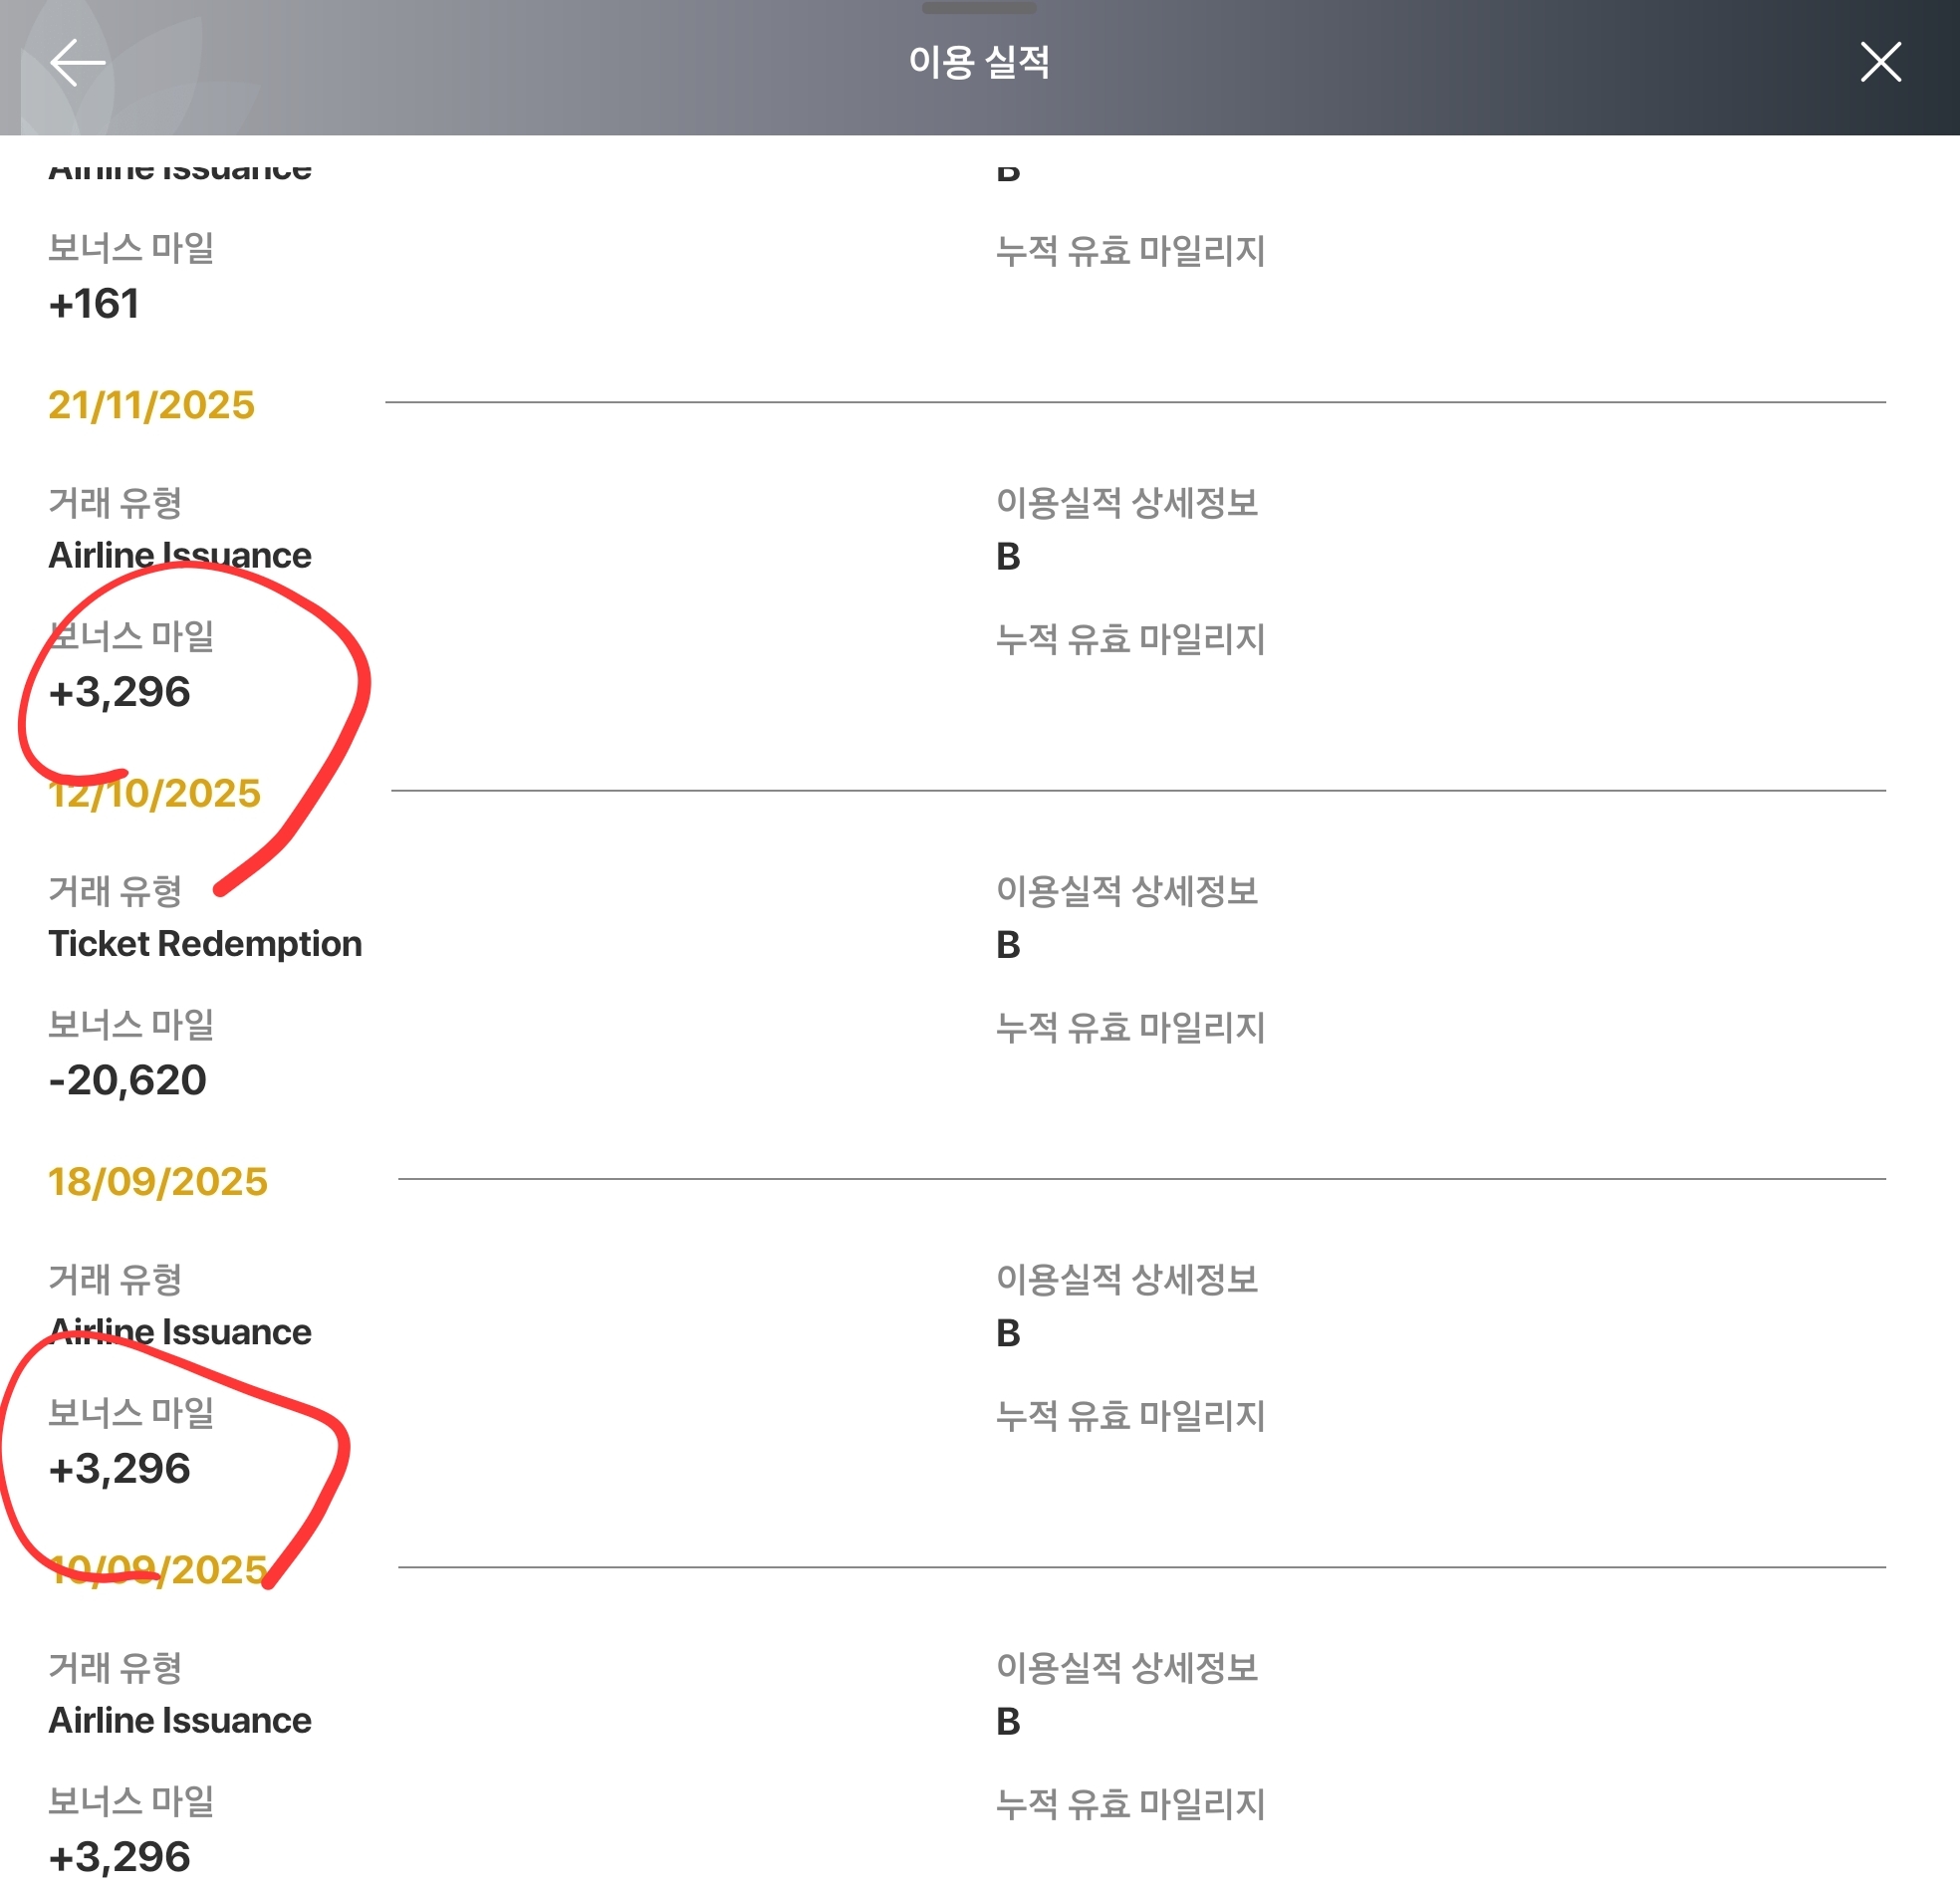This screenshot has width=1960, height=1890.
Task: Open Airline Issuance entry under 21/11/2025
Action: [x=180, y=555]
